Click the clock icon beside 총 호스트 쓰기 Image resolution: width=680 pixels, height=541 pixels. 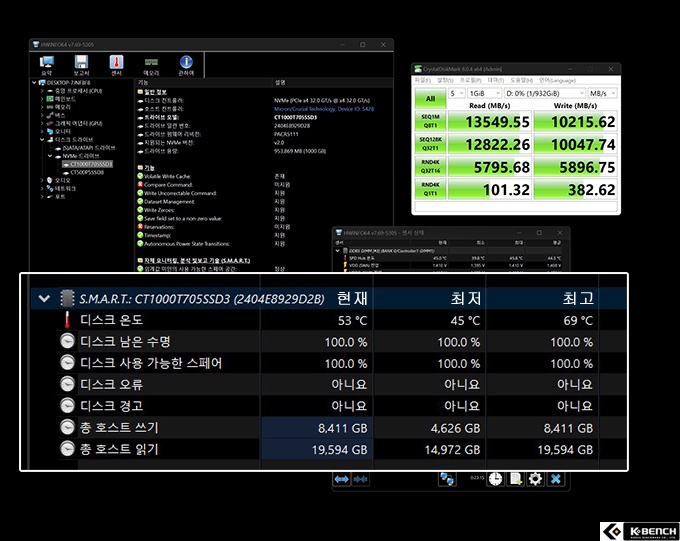tap(67, 427)
